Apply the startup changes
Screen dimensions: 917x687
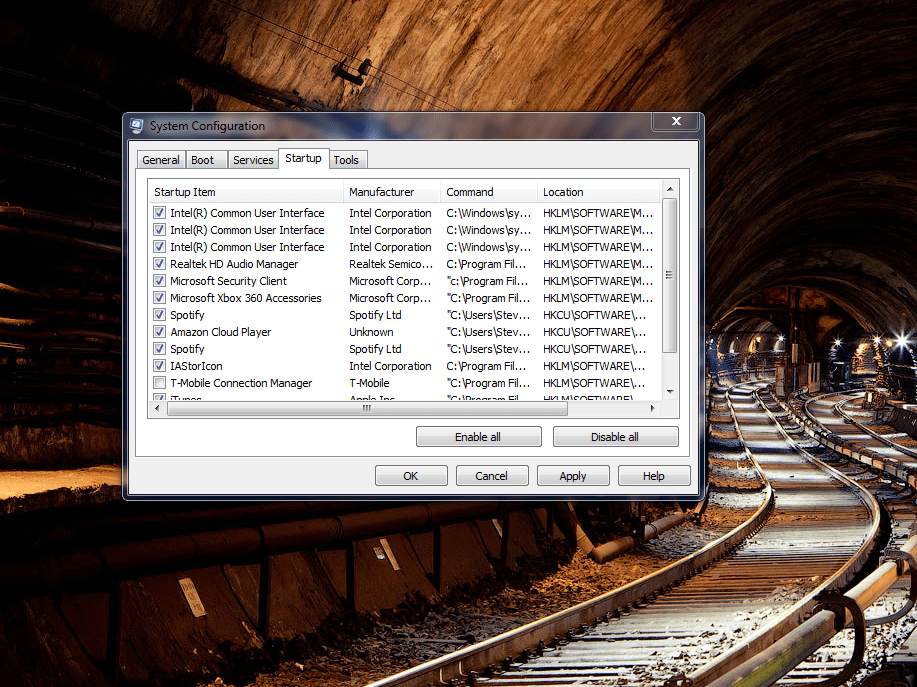click(x=572, y=475)
